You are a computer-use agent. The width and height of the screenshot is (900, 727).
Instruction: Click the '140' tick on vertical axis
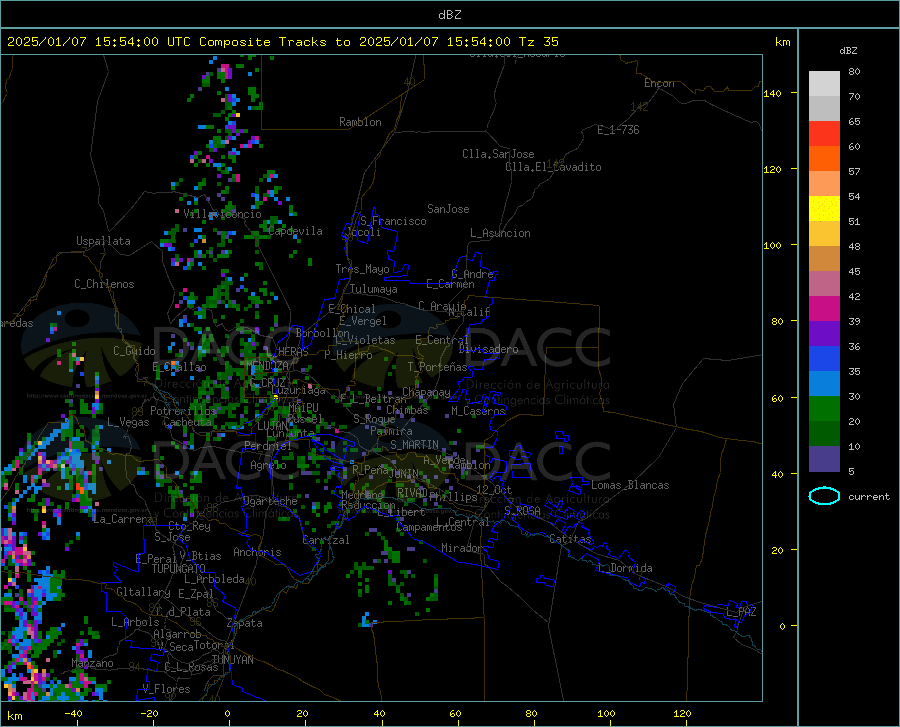coord(772,93)
